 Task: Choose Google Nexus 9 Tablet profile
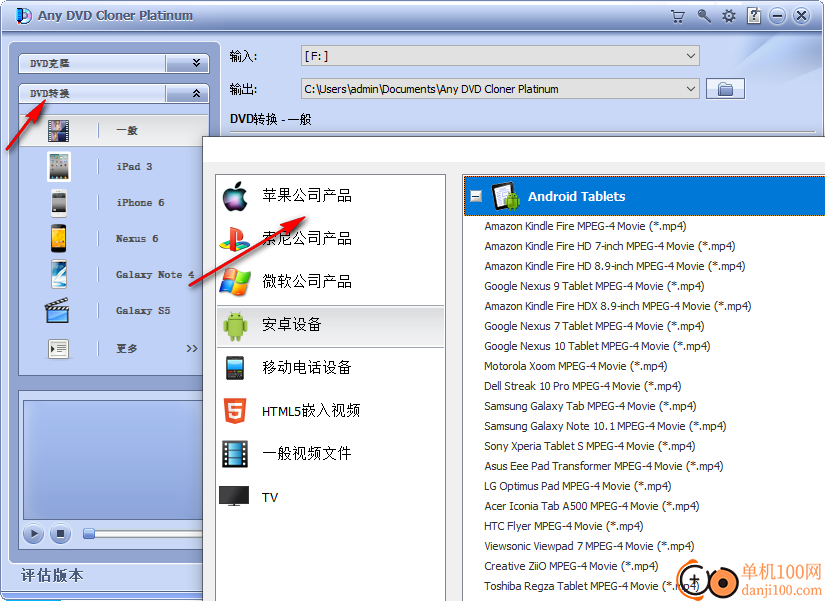click(594, 286)
